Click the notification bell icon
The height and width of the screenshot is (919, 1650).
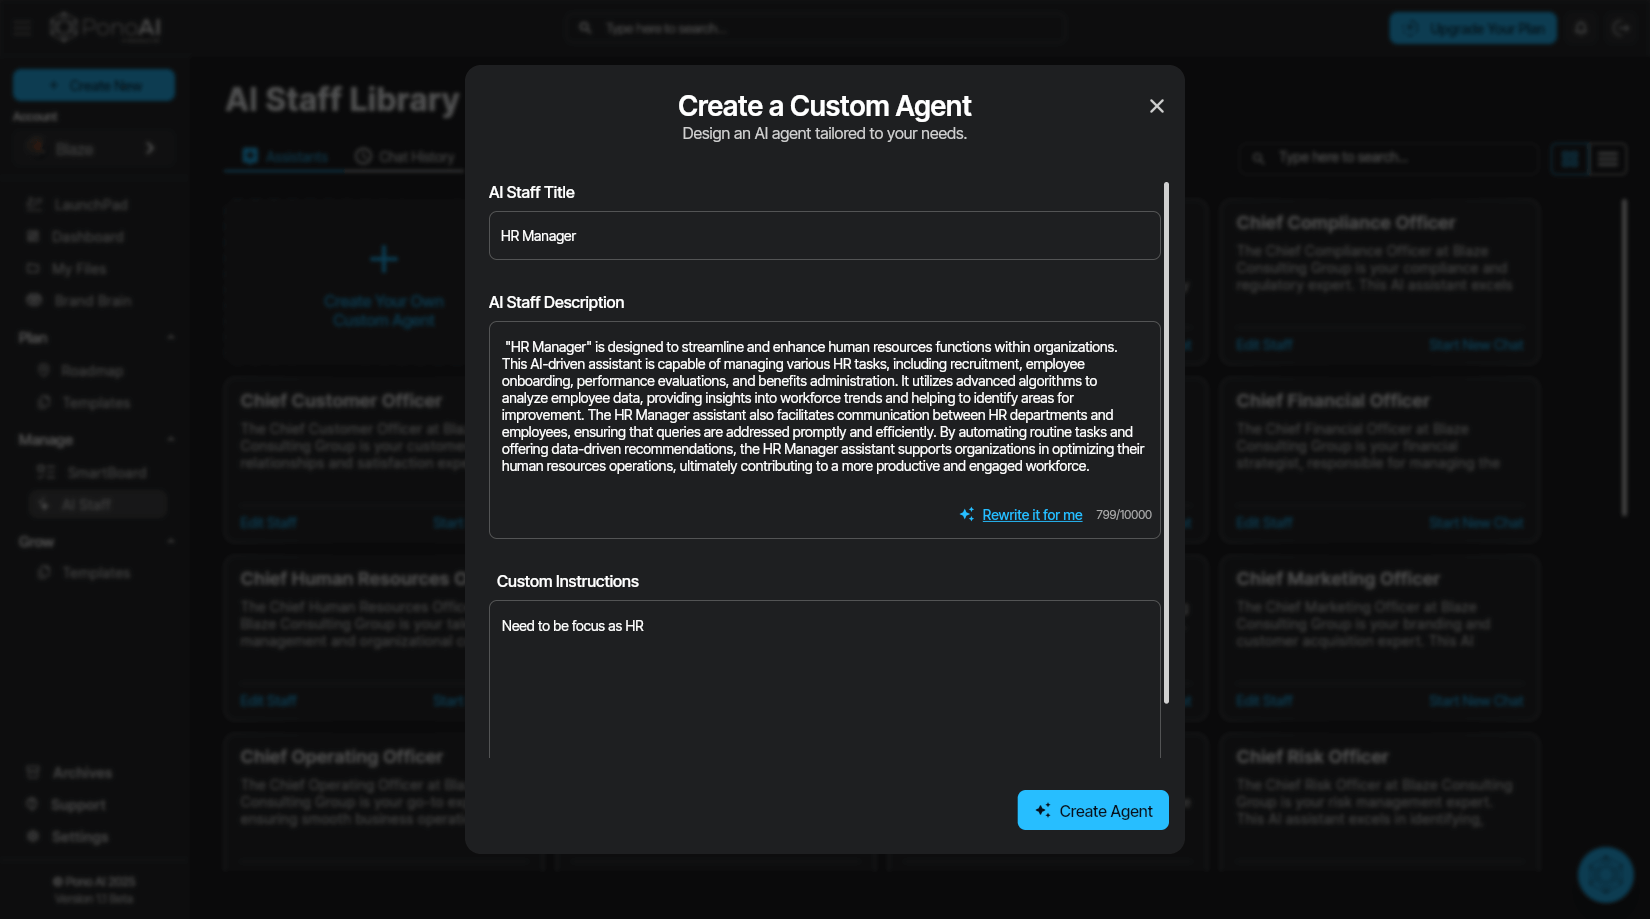tap(1581, 28)
